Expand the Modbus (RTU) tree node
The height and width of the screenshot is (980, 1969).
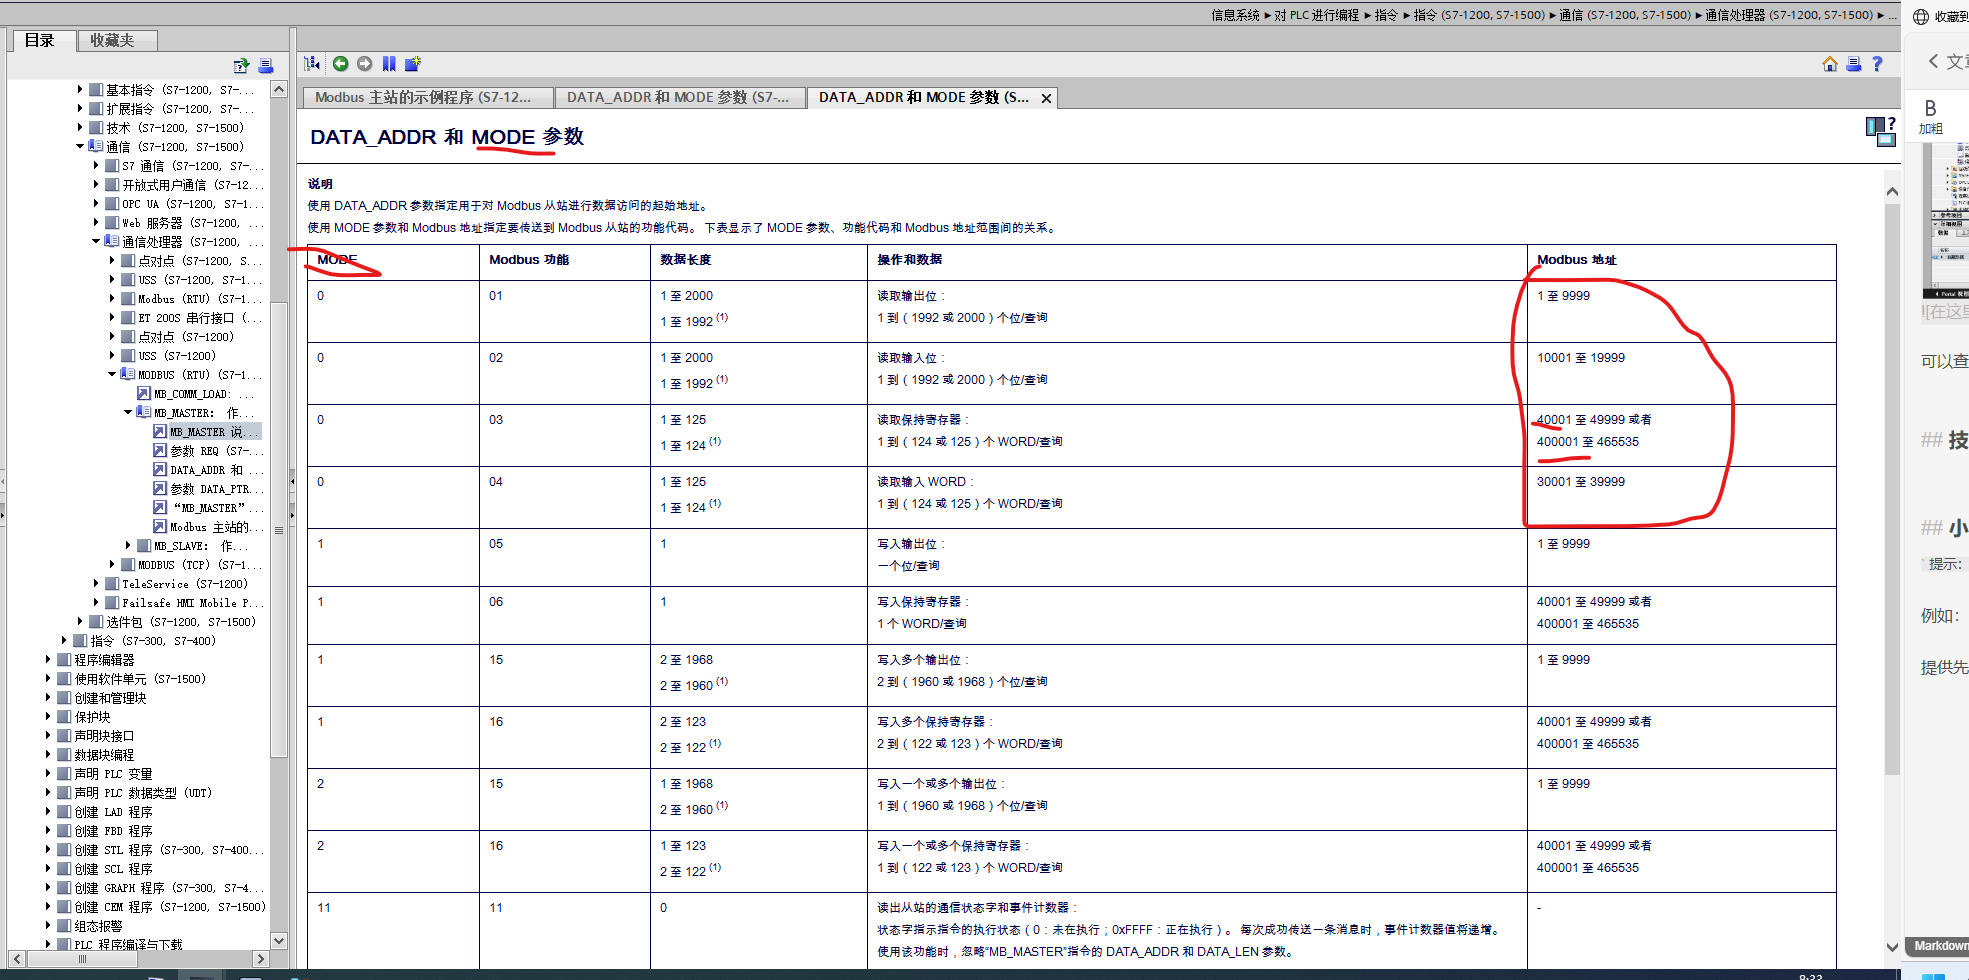pyautogui.click(x=112, y=298)
